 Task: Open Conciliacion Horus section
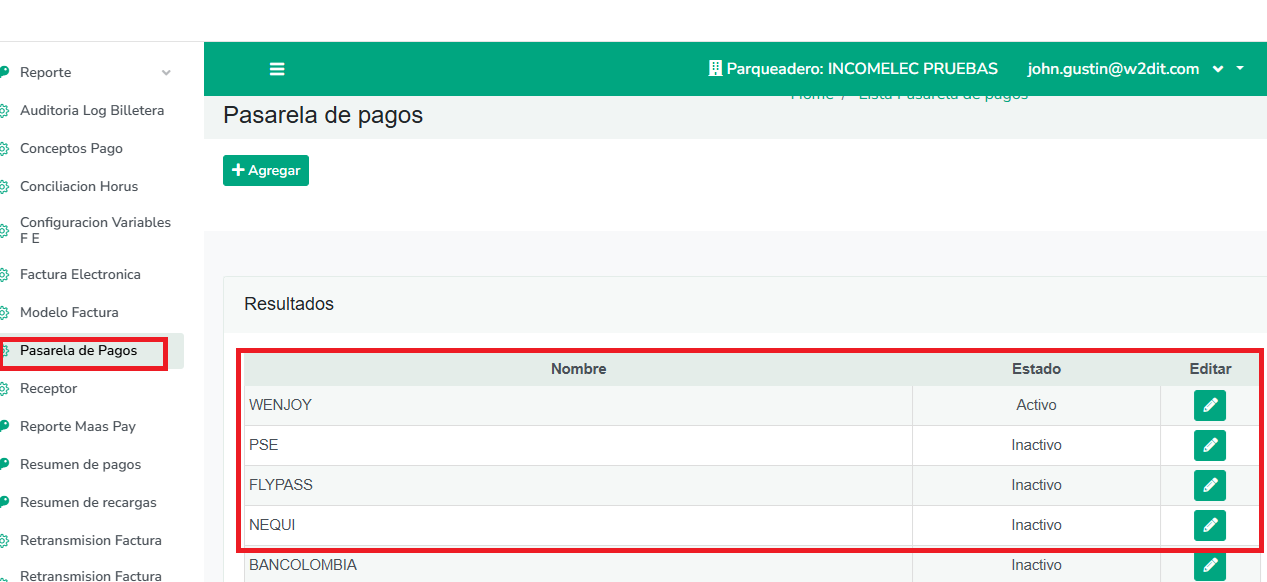tap(79, 187)
